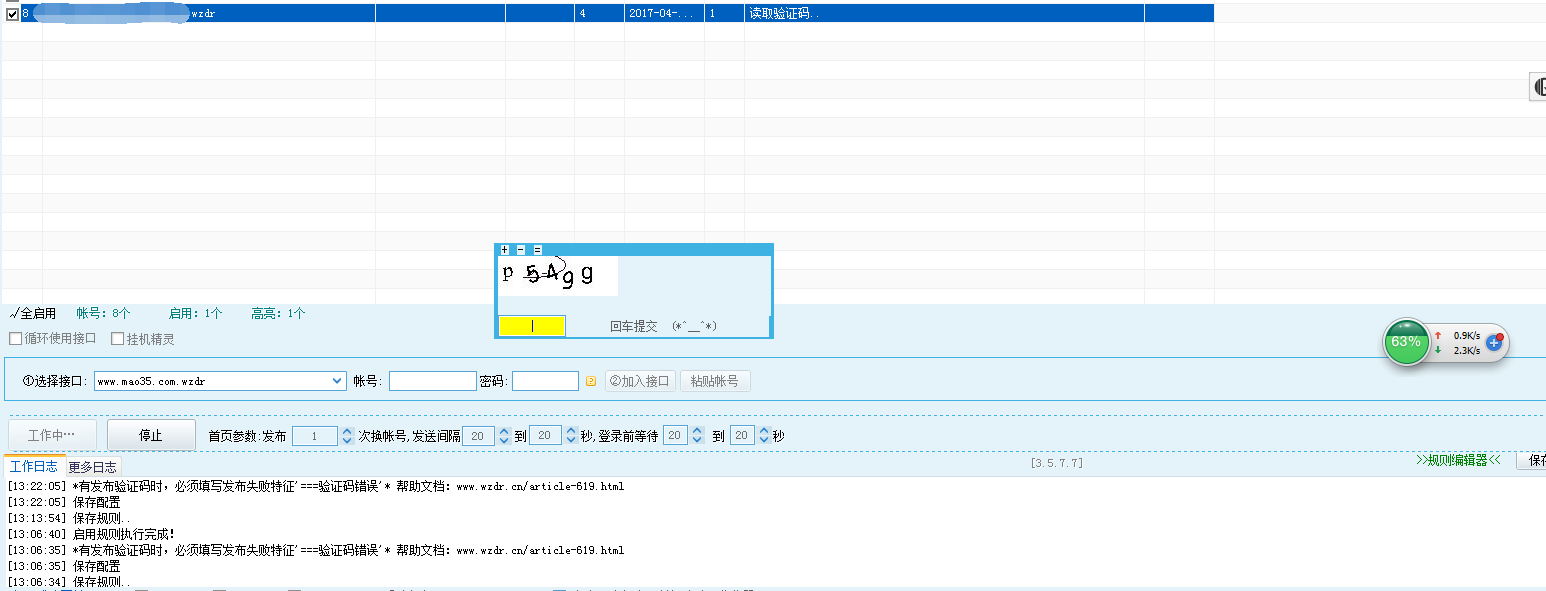Click the minus icon on the captcha window
Viewport: 1546px width, 591px height.
coord(520,249)
